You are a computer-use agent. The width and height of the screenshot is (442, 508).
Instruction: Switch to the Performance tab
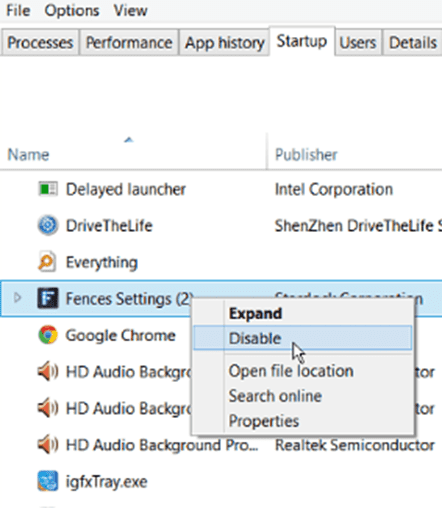pyautogui.click(x=129, y=43)
